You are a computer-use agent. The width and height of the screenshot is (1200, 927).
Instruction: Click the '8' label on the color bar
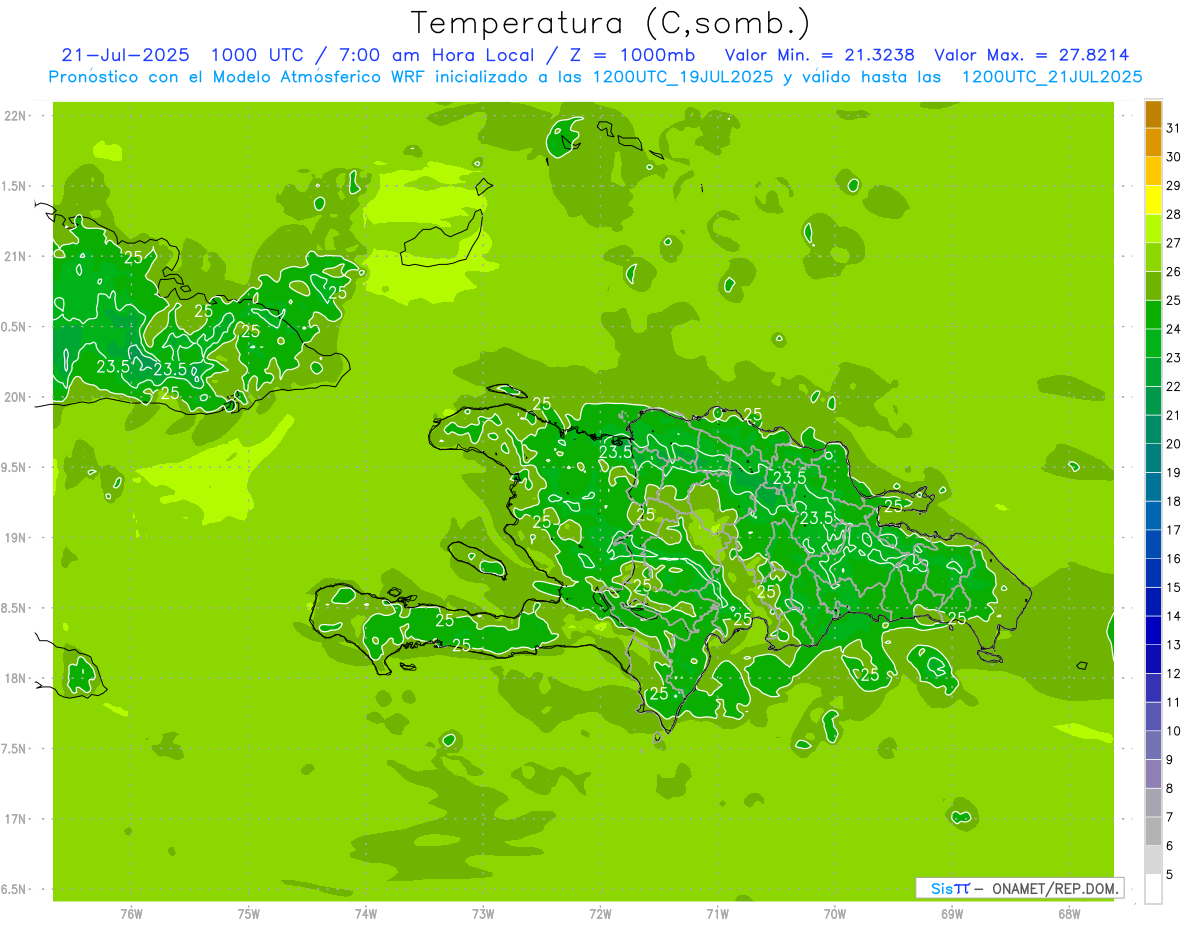(1170, 788)
